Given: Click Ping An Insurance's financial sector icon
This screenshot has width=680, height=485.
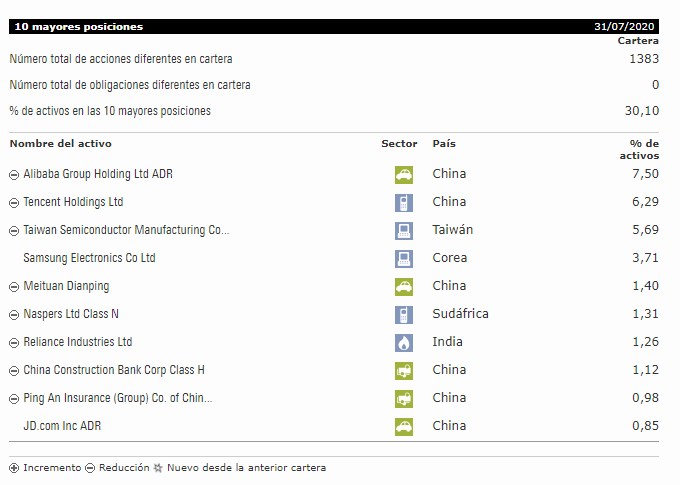Looking at the screenshot, I should click(404, 399).
